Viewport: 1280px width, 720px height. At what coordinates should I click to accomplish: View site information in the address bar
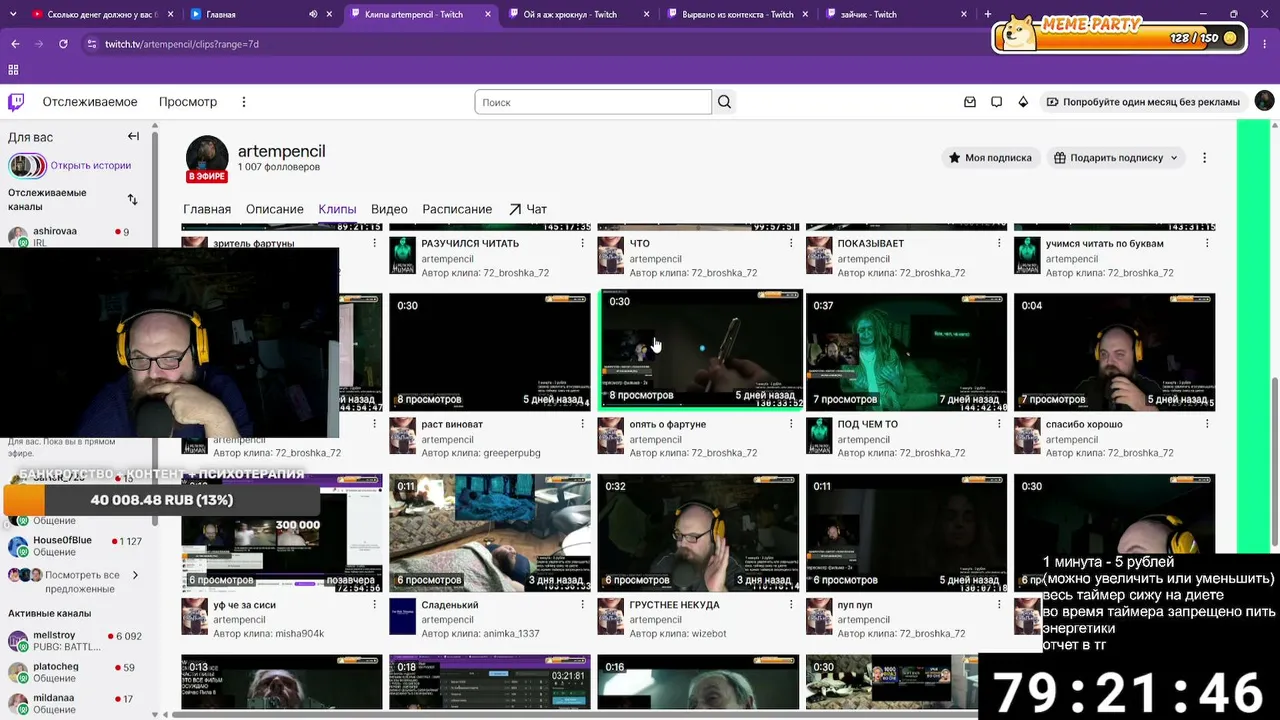point(92,44)
